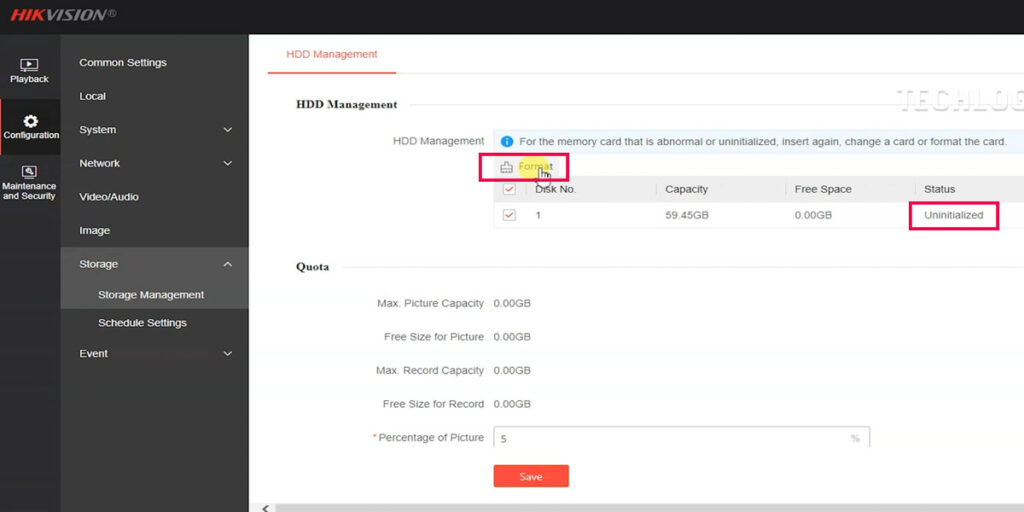Viewport: 1024px width, 512px height.
Task: Click the horizontal scrollbar left arrow
Action: (x=265, y=508)
